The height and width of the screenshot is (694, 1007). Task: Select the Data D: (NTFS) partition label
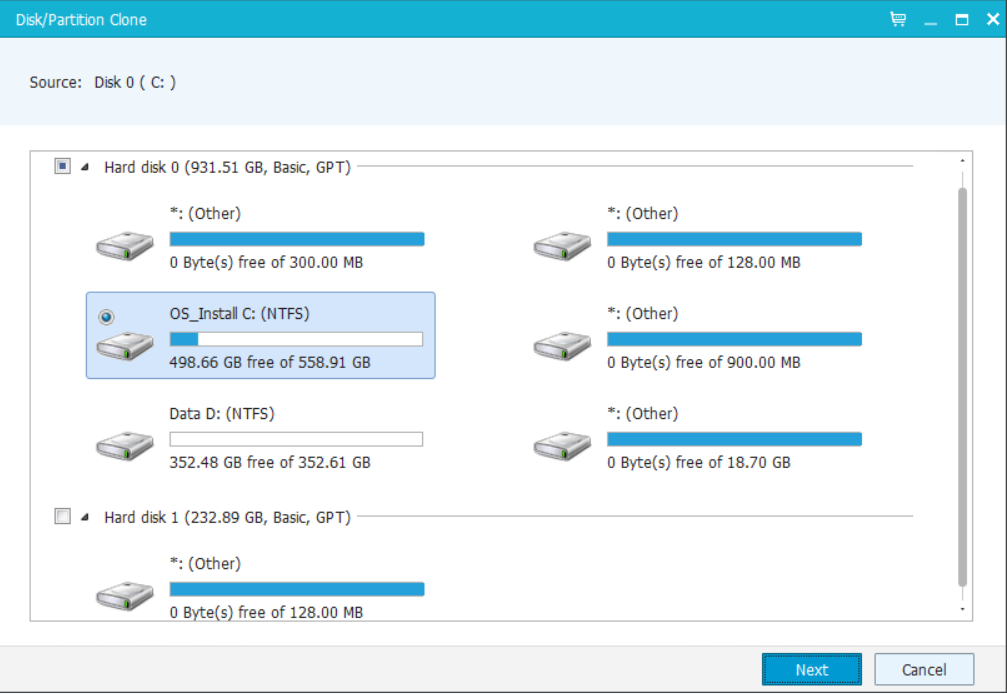222,414
